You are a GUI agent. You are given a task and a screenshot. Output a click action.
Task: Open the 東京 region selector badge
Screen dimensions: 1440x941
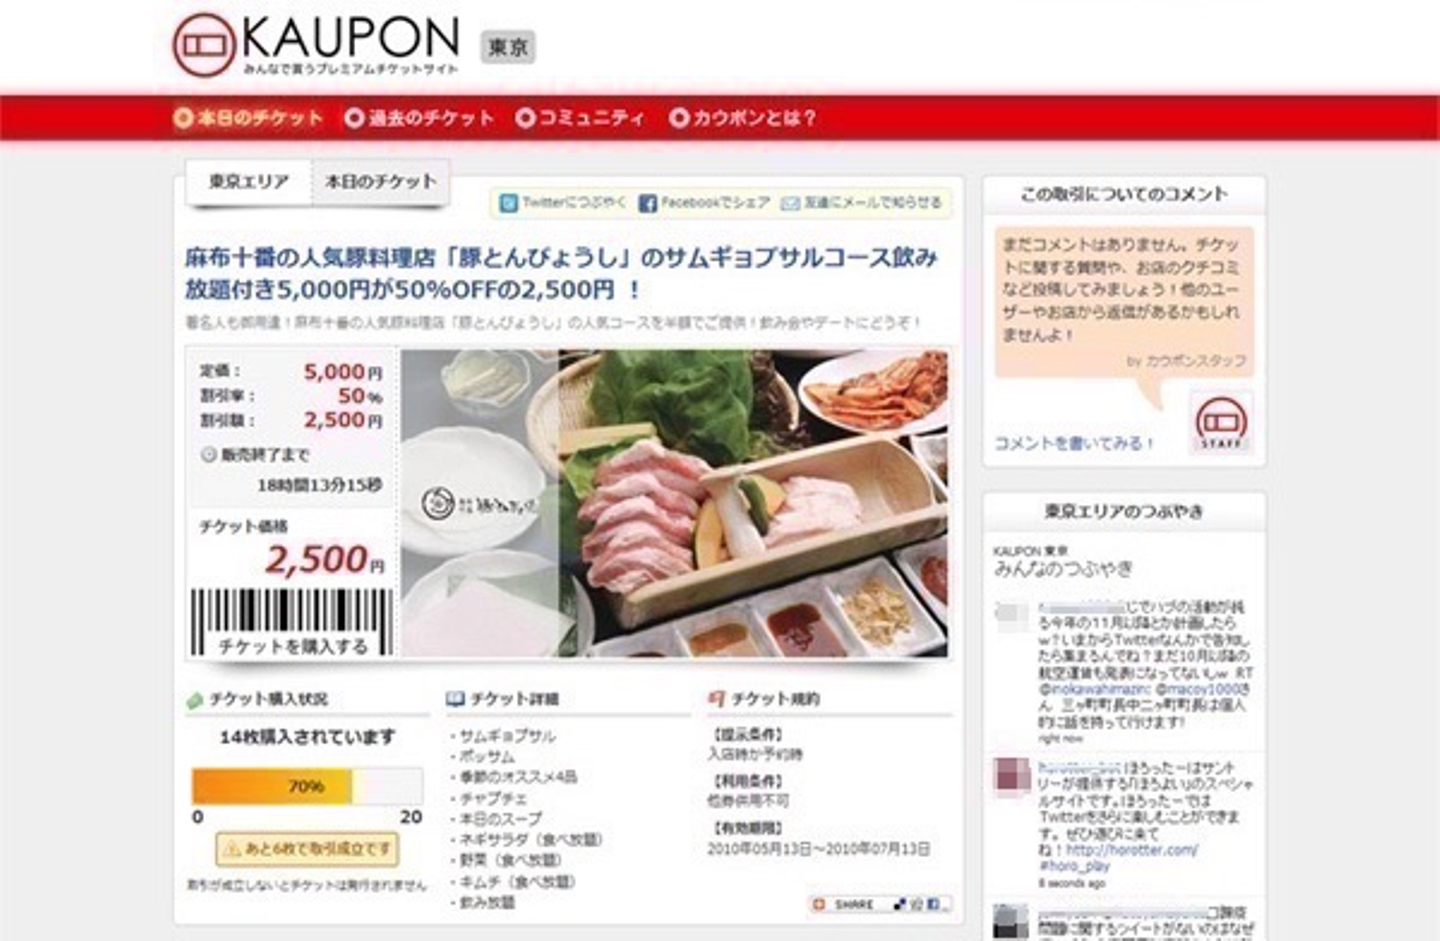click(508, 47)
